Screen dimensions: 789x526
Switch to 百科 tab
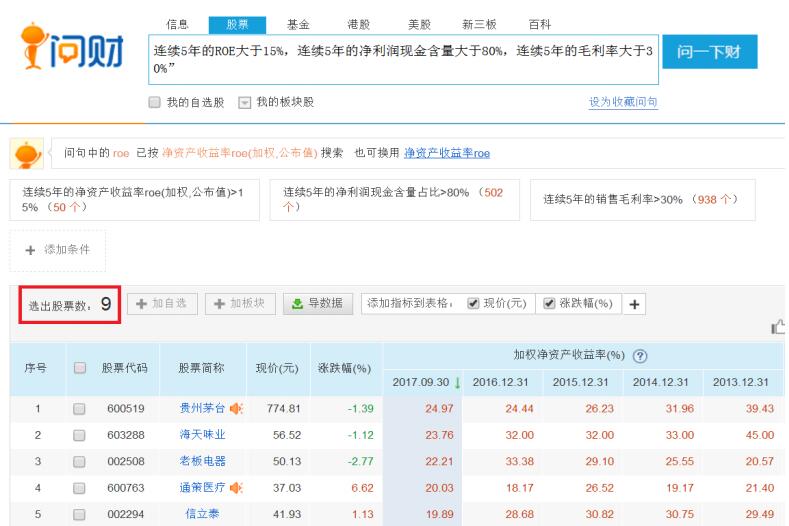point(539,24)
